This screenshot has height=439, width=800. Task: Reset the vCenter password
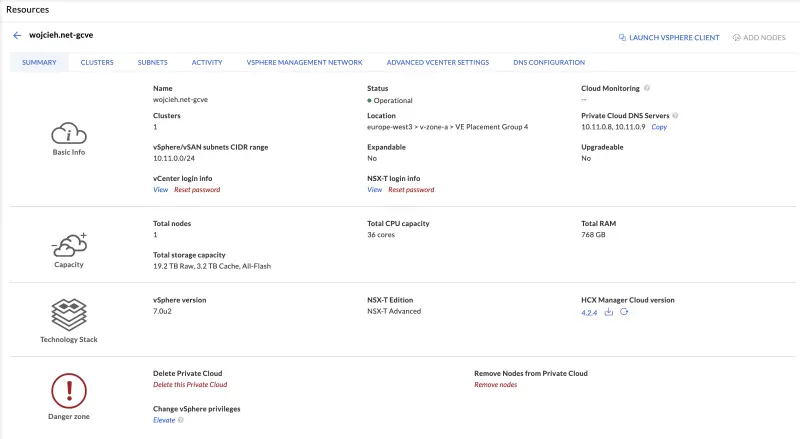(197, 189)
